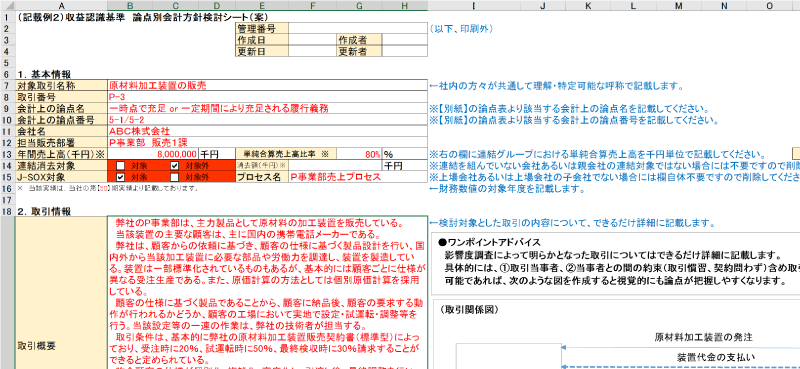
Task: Select the '取引番号' label cell
Action: pos(62,96)
